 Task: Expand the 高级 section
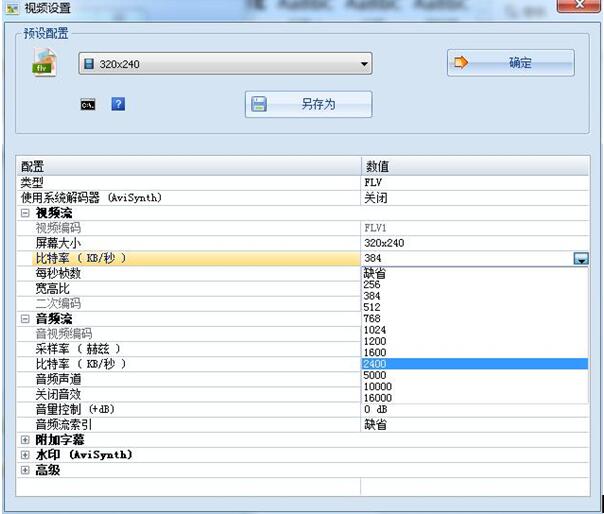pos(25,469)
